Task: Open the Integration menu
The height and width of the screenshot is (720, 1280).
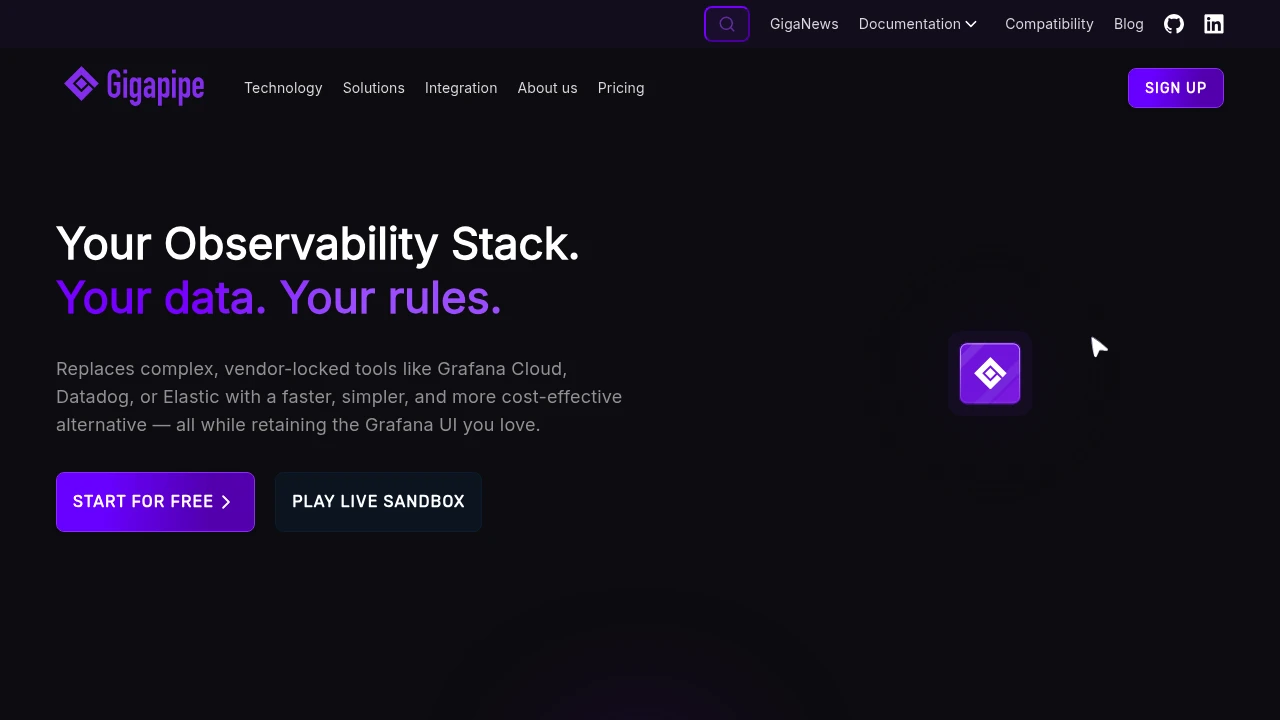Action: (461, 88)
